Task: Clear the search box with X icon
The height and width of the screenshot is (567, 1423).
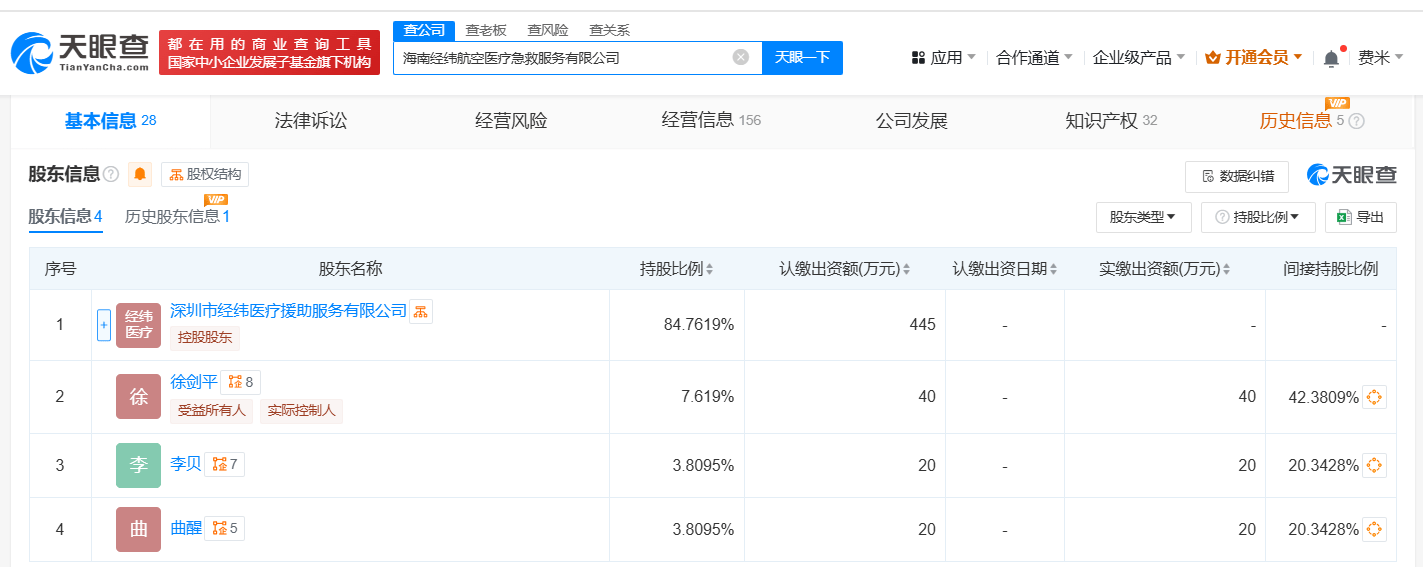Action: pyautogui.click(x=741, y=57)
